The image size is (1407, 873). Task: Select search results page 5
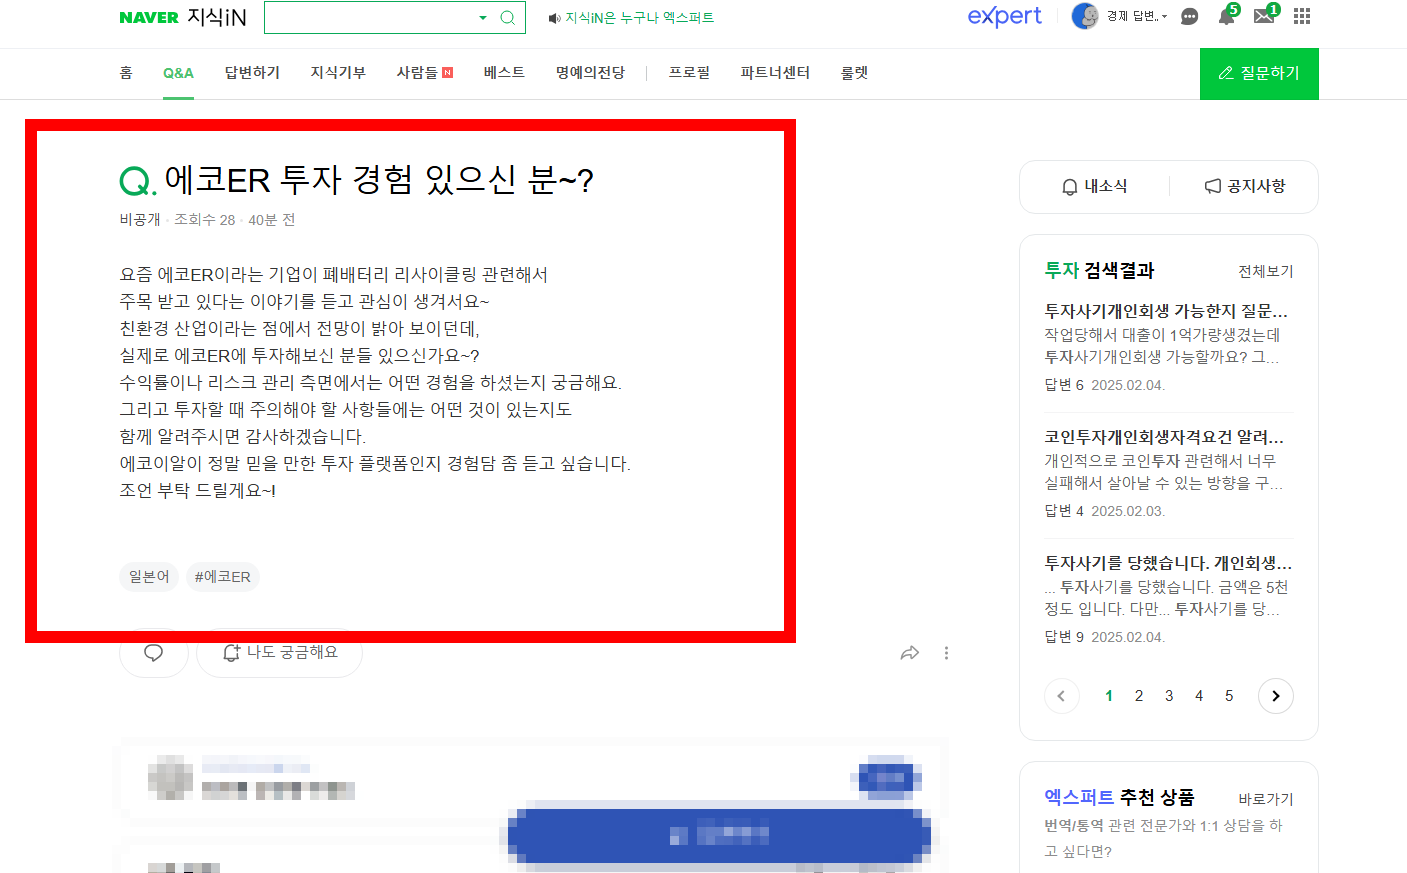1229,696
